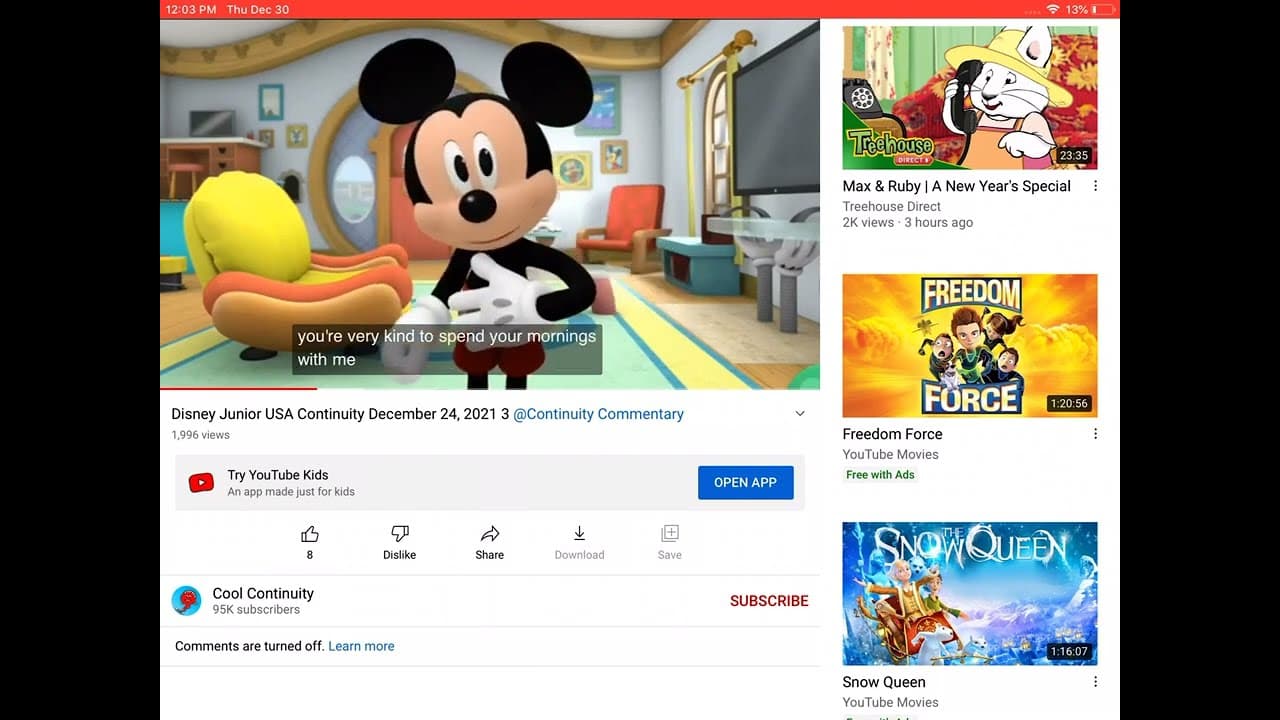The height and width of the screenshot is (720, 1280).
Task: Tap the Mickey Mouse video player
Action: [x=490, y=204]
